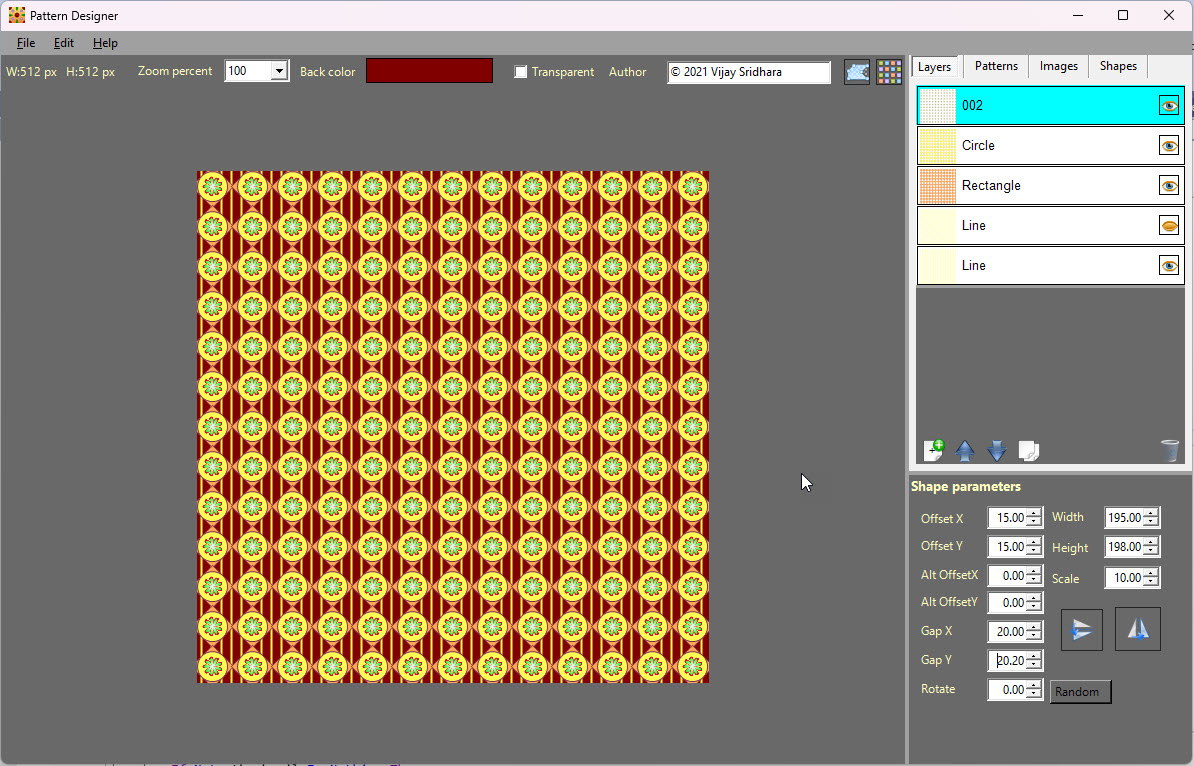Decrease Gap X using its down spinner arrow
Viewport: 1194px width, 766px height.
tap(1033, 636)
